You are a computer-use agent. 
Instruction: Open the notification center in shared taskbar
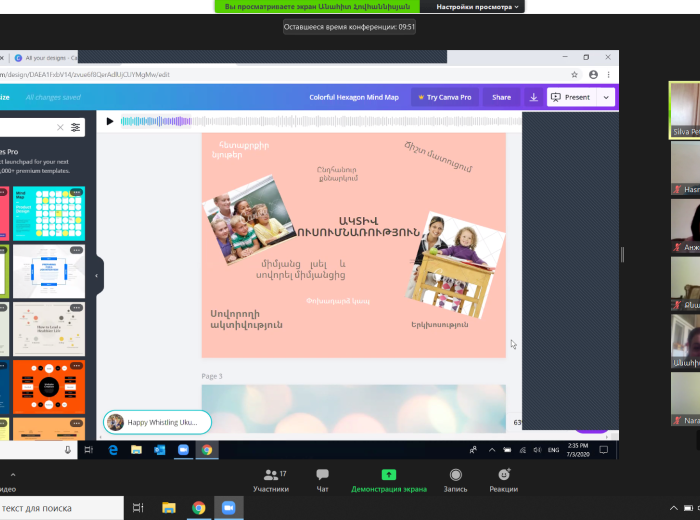click(x=604, y=450)
